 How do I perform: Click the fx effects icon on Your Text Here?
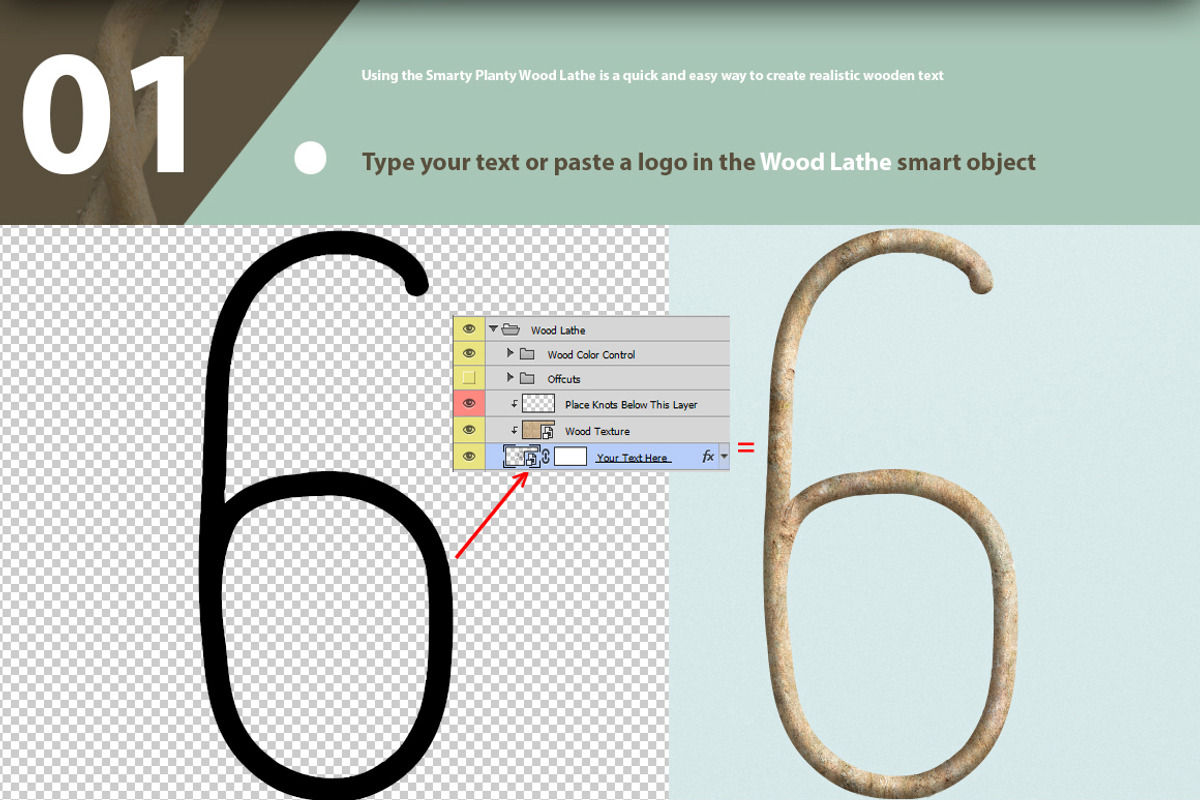pos(708,456)
